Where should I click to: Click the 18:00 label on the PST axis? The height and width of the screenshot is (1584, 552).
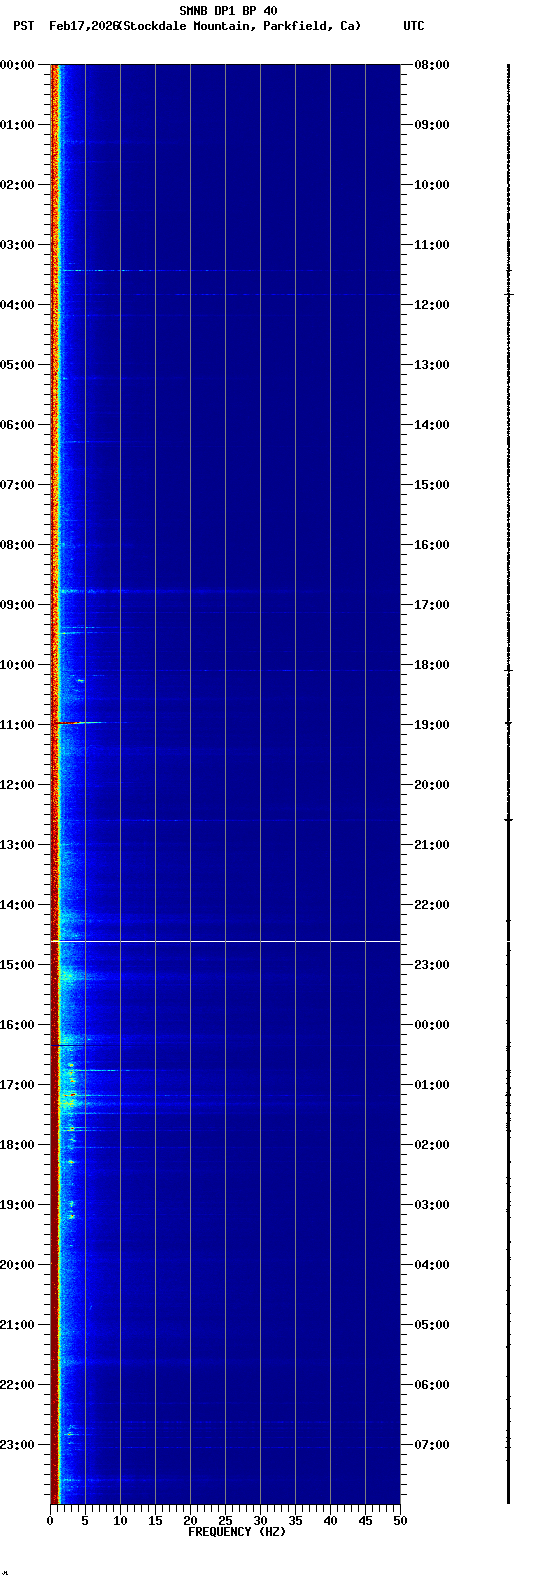pyautogui.click(x=18, y=1145)
